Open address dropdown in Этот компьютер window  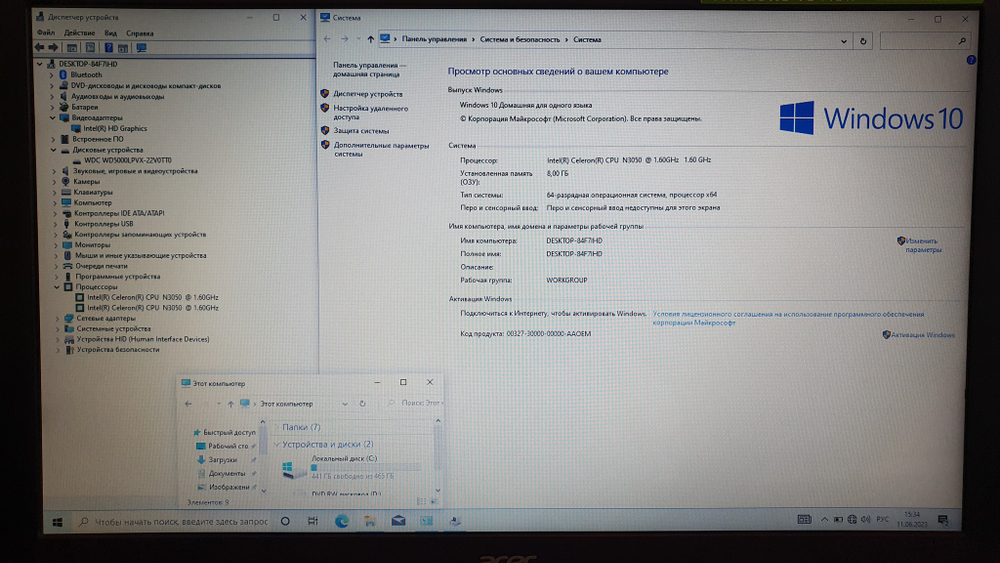344,404
